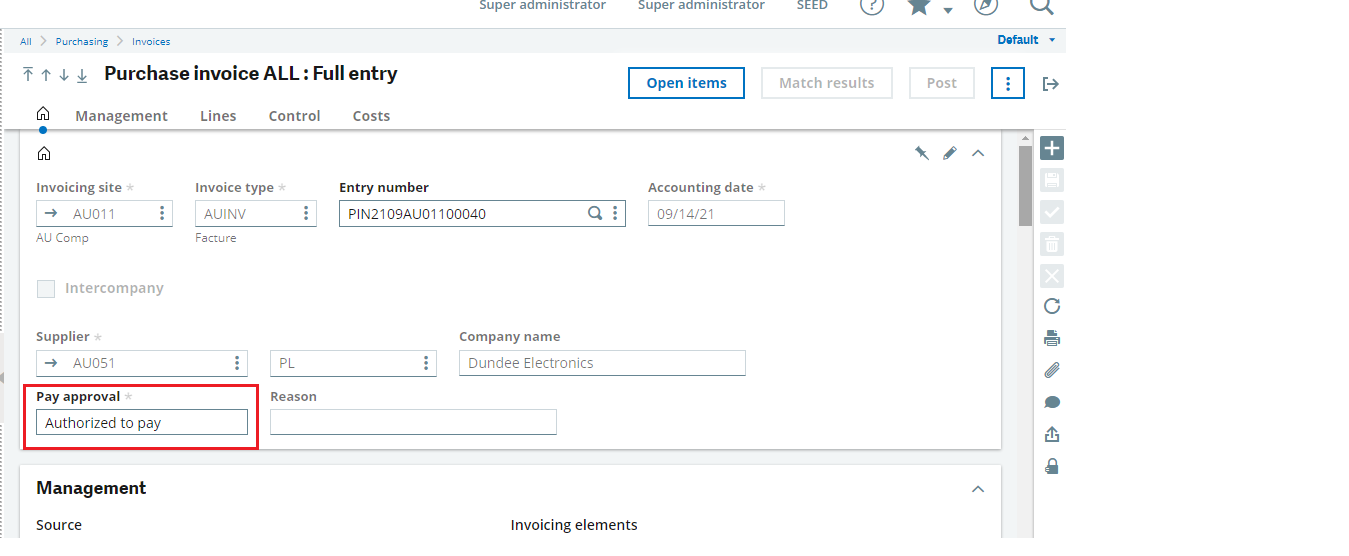Click the pin icon in header panel

pos(921,153)
